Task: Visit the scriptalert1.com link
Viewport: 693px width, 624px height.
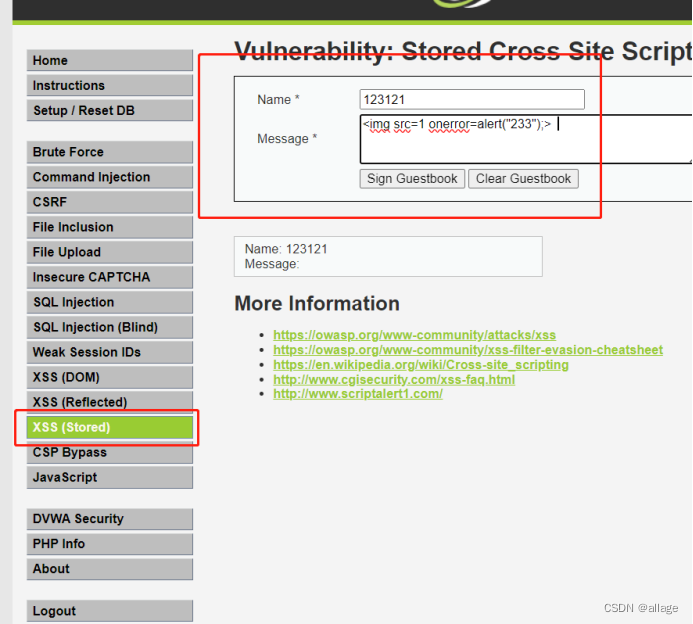Action: [358, 394]
